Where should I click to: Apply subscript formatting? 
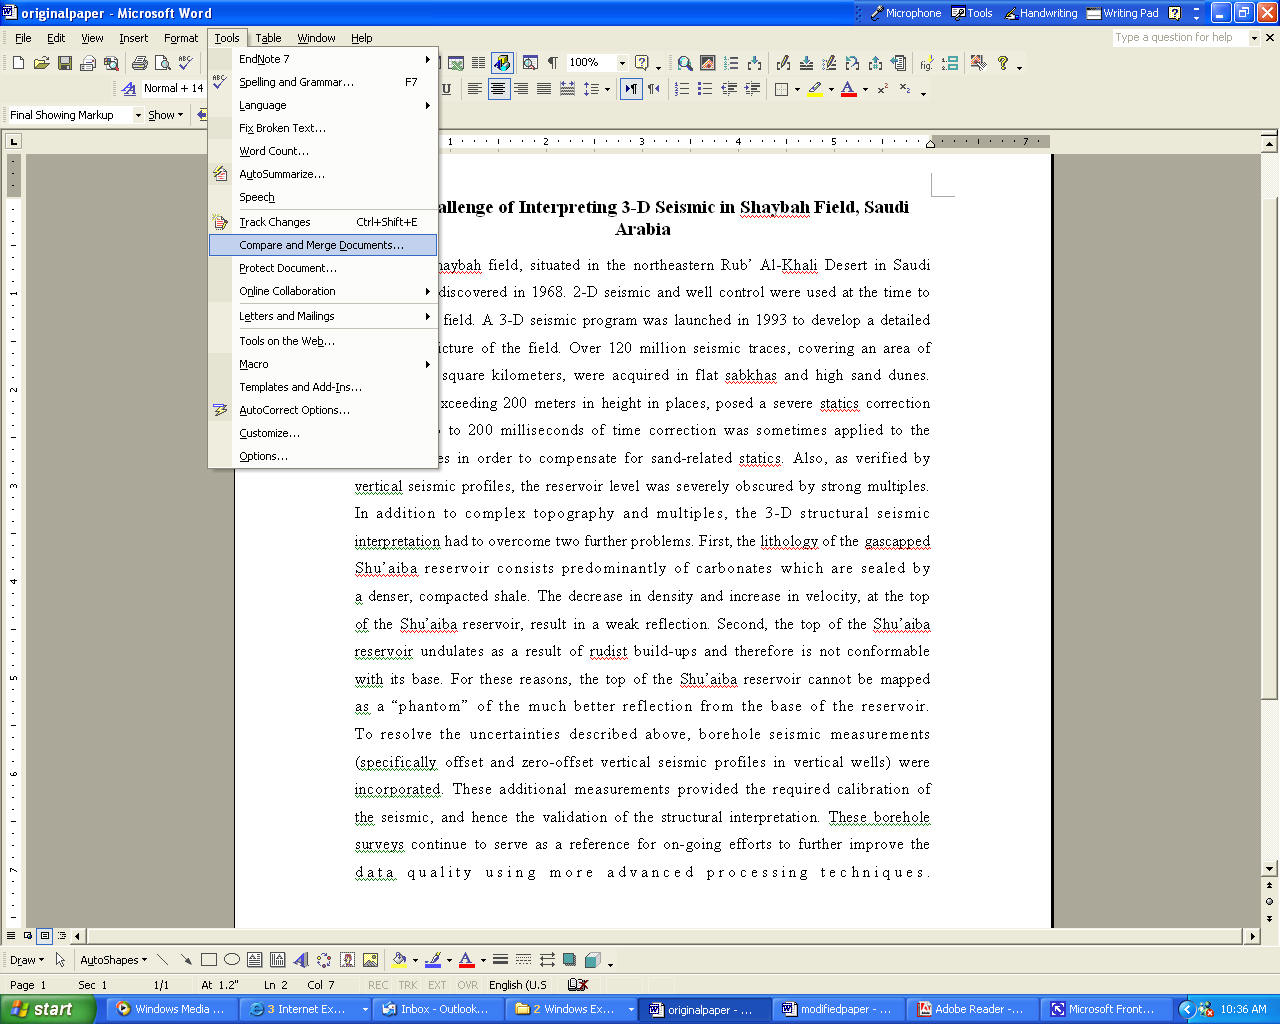click(905, 89)
